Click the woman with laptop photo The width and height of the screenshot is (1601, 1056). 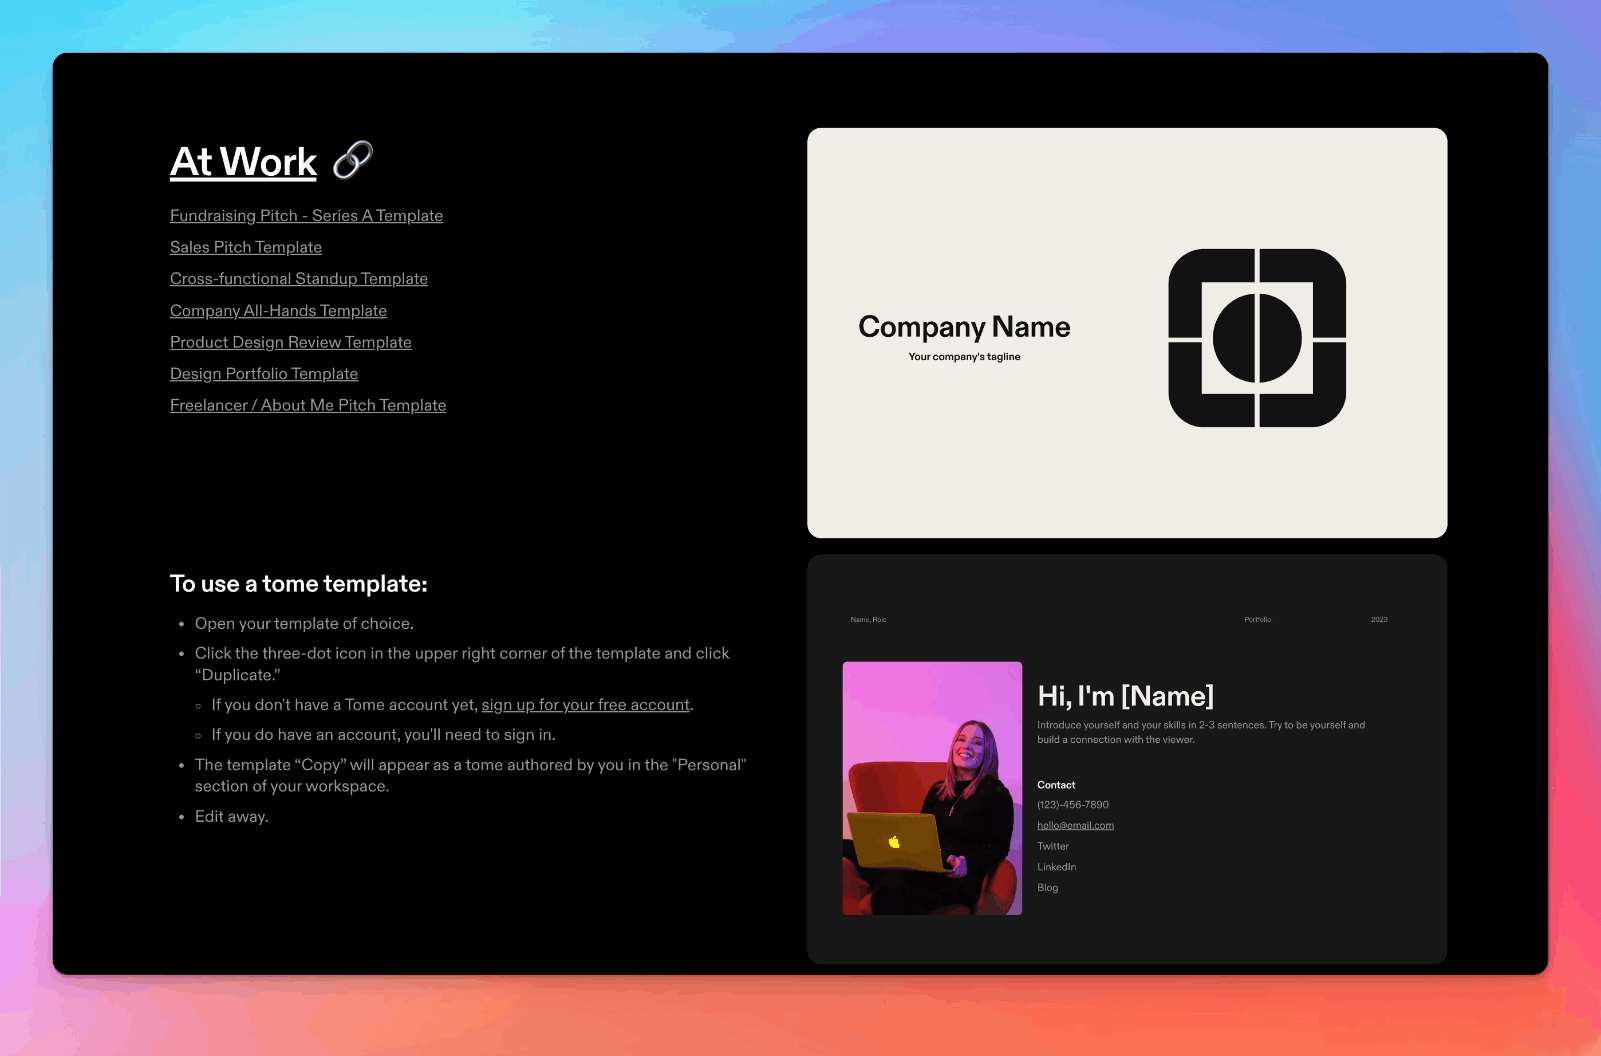932,788
